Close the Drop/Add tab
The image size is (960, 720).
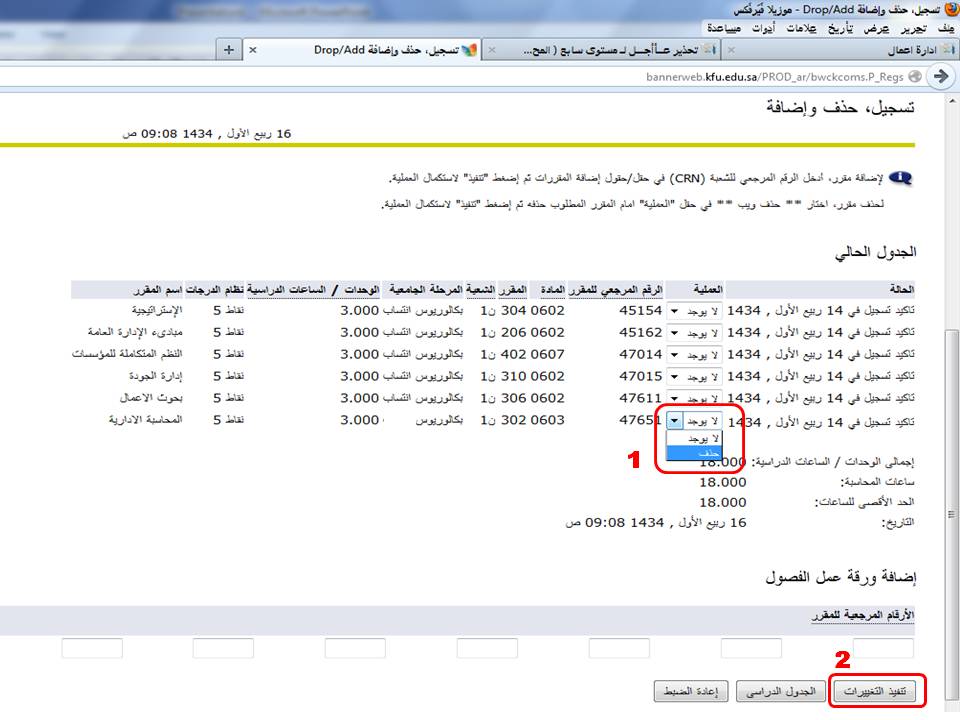coord(252,49)
